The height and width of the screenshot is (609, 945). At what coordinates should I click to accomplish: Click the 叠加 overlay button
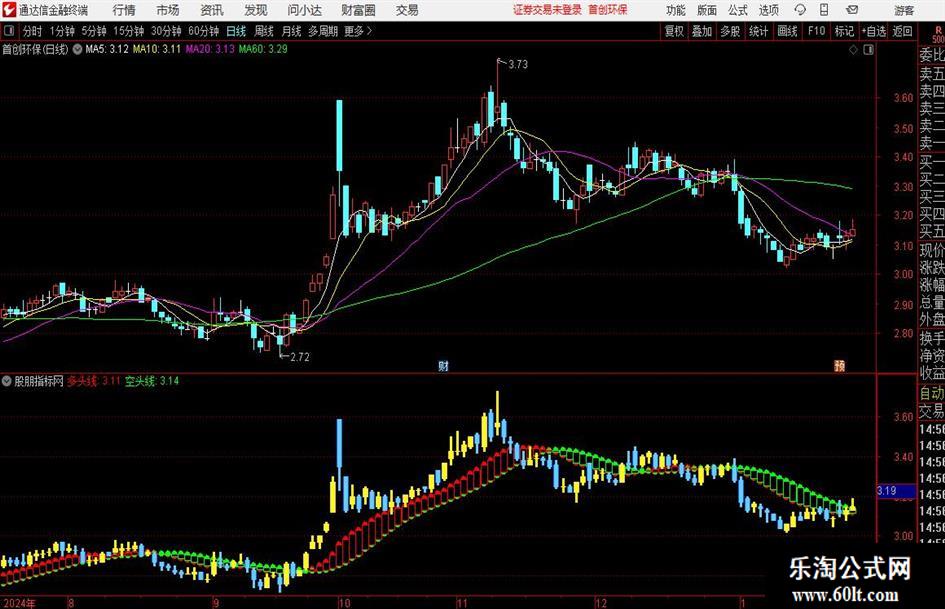702,31
